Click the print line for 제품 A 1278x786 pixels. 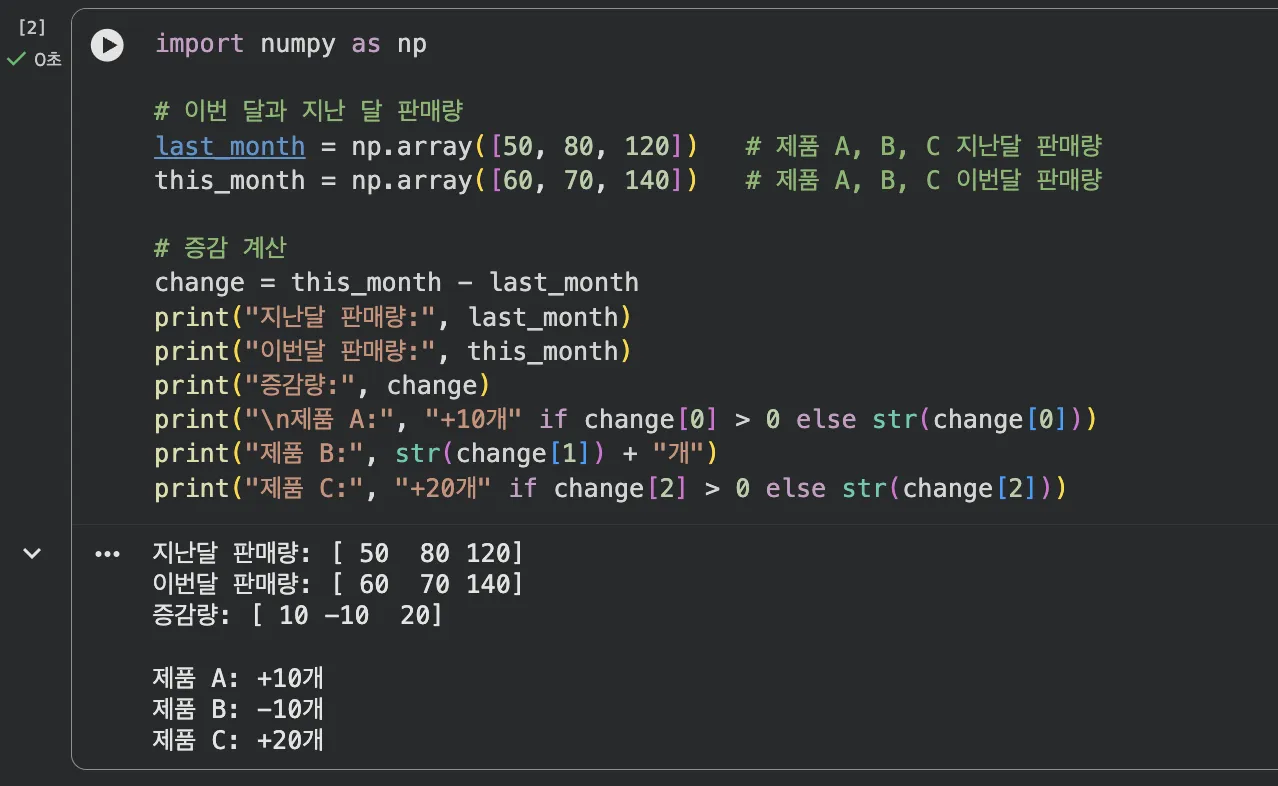coord(625,419)
